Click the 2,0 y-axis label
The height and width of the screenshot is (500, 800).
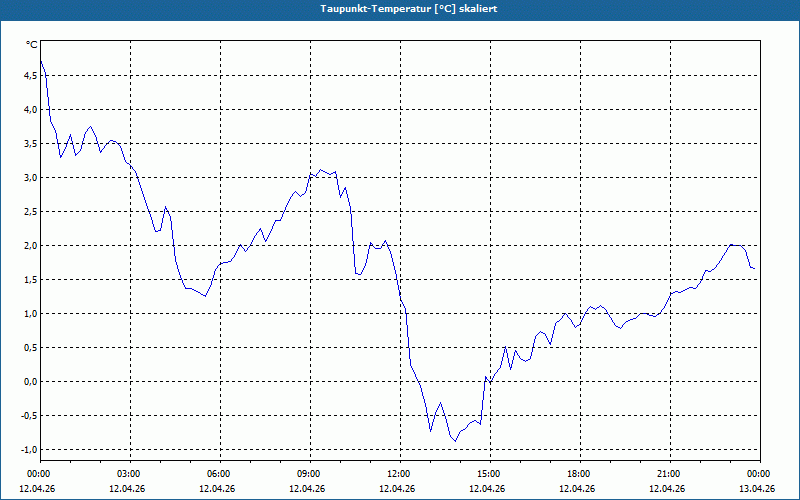coord(31,246)
